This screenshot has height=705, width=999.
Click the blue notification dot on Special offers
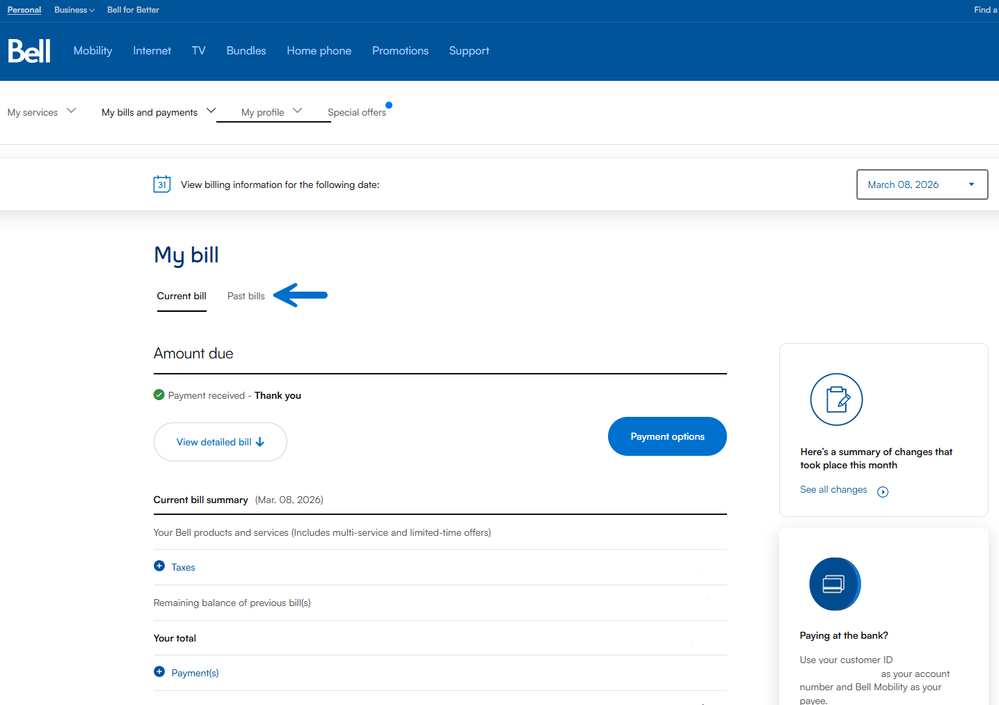(389, 105)
